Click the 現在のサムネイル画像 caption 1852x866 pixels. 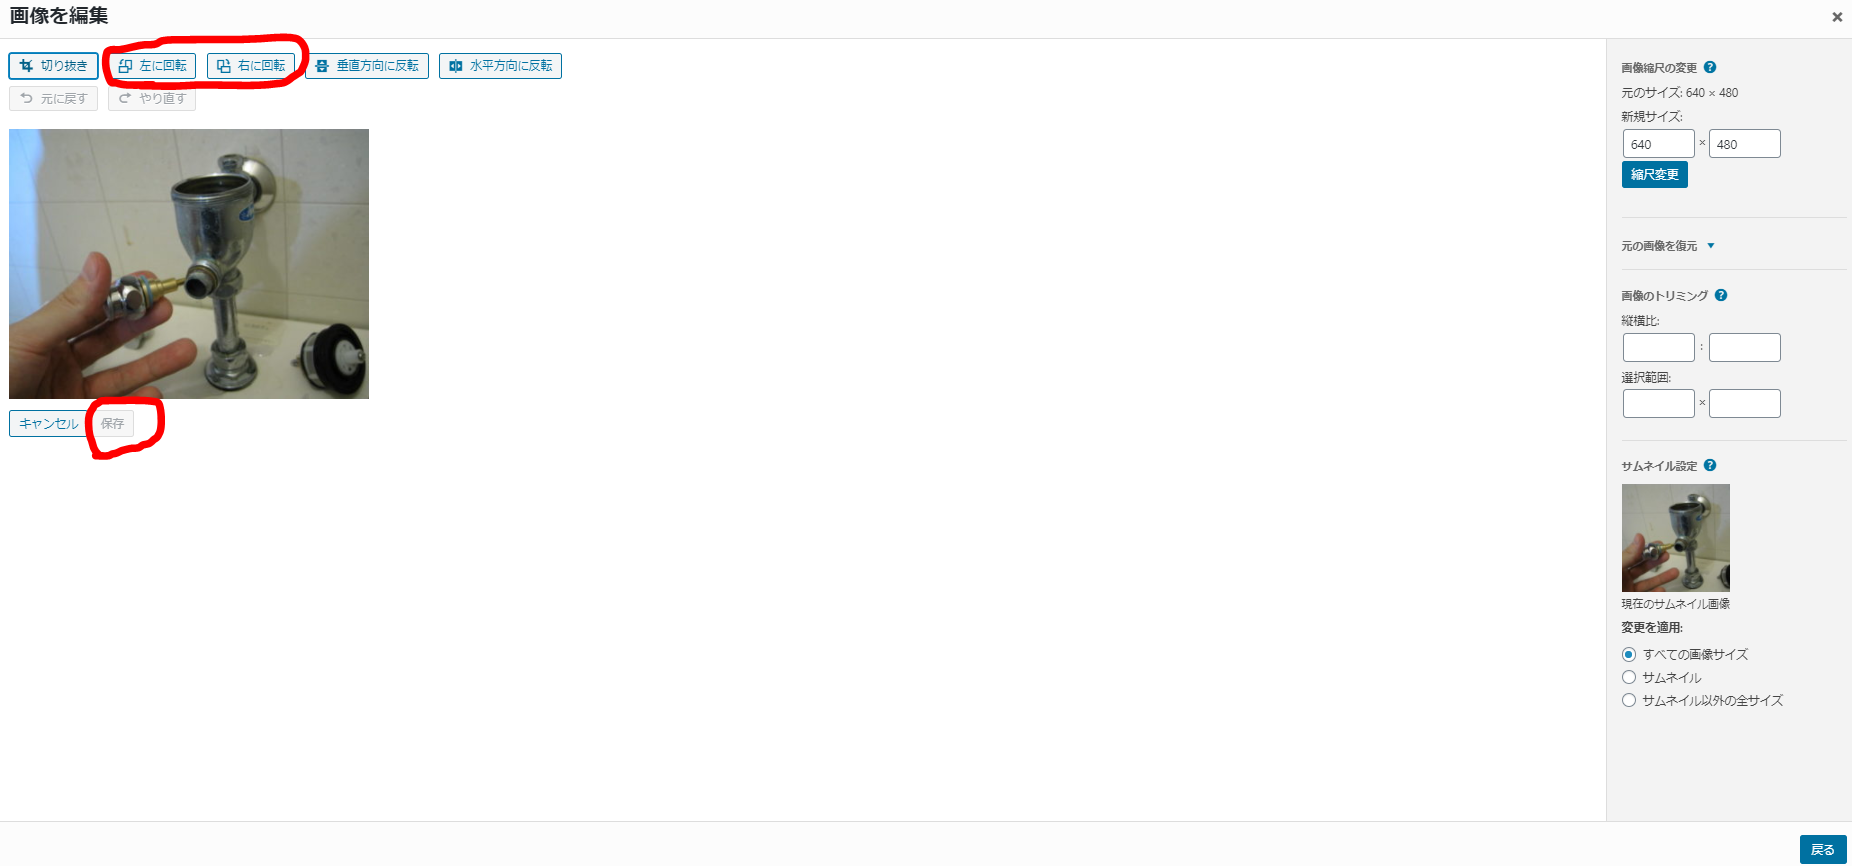(1676, 604)
